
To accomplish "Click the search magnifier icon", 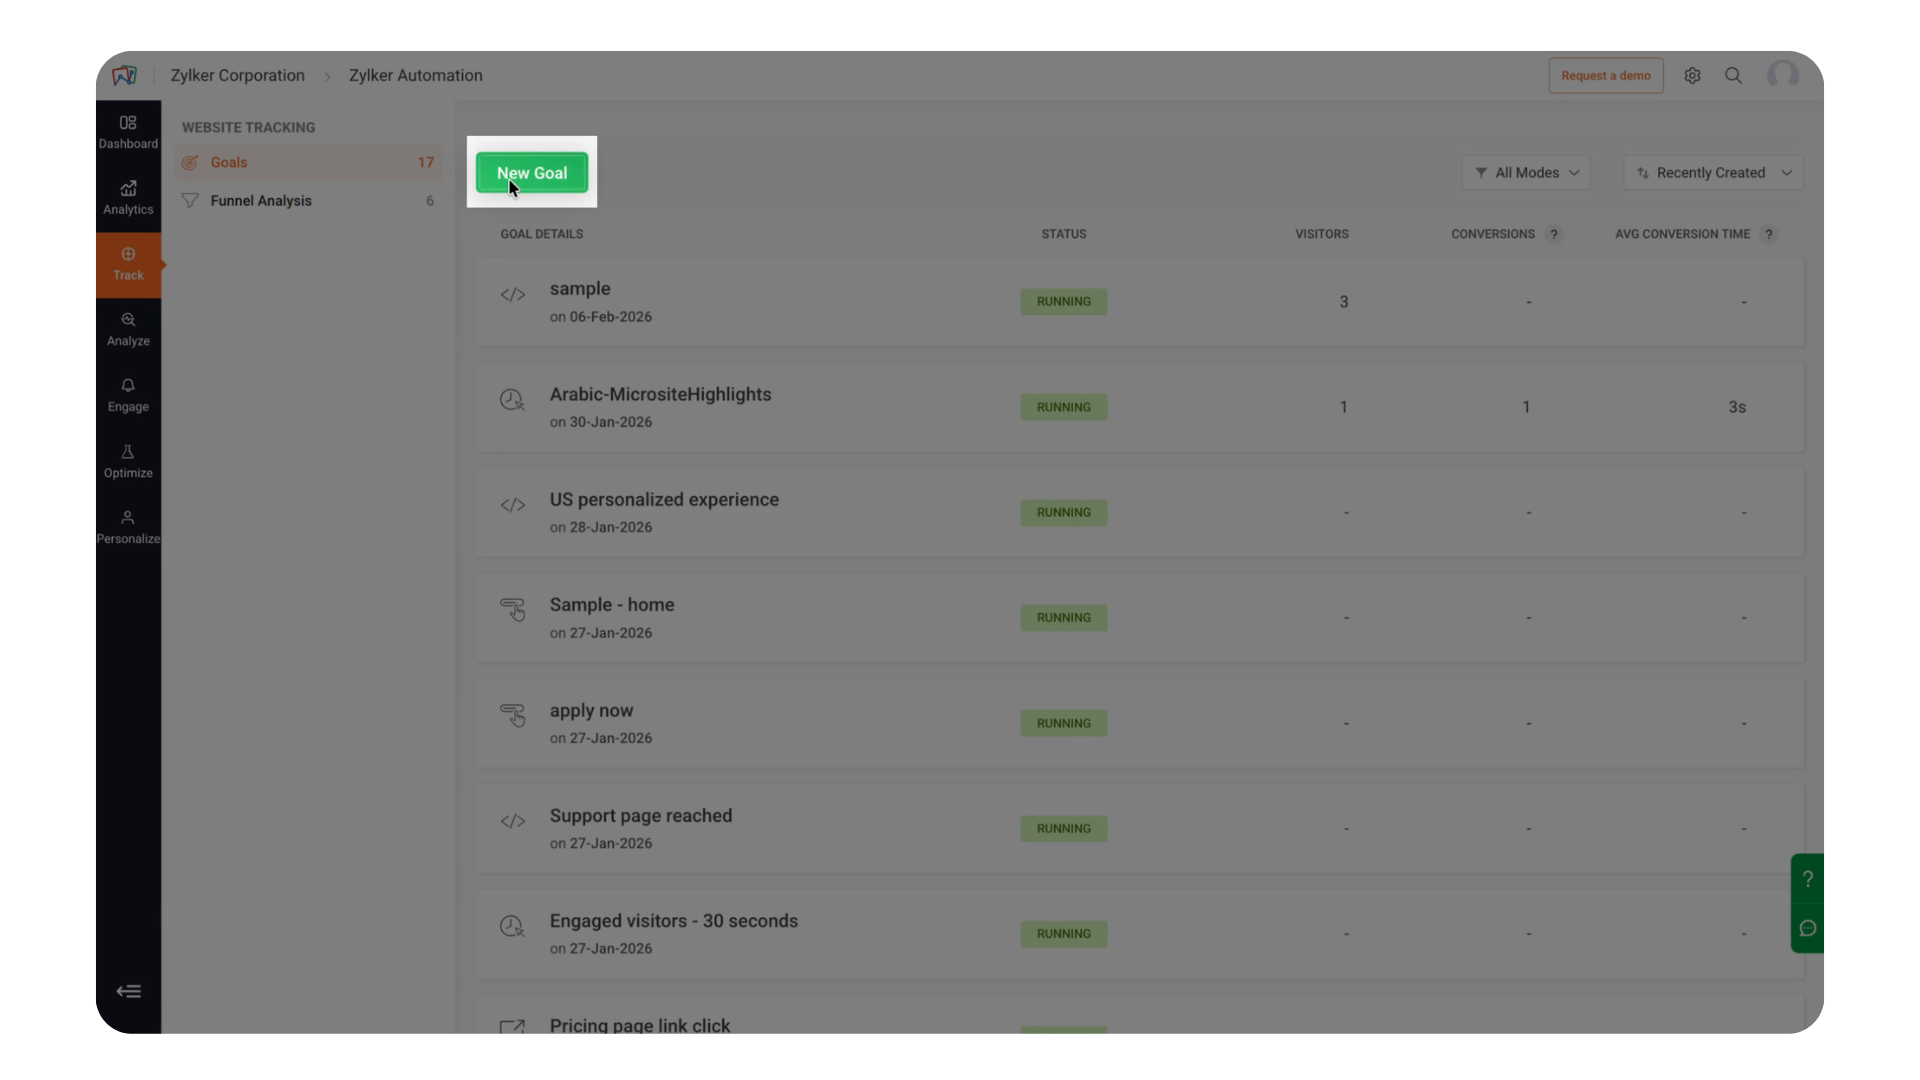I will (x=1733, y=76).
